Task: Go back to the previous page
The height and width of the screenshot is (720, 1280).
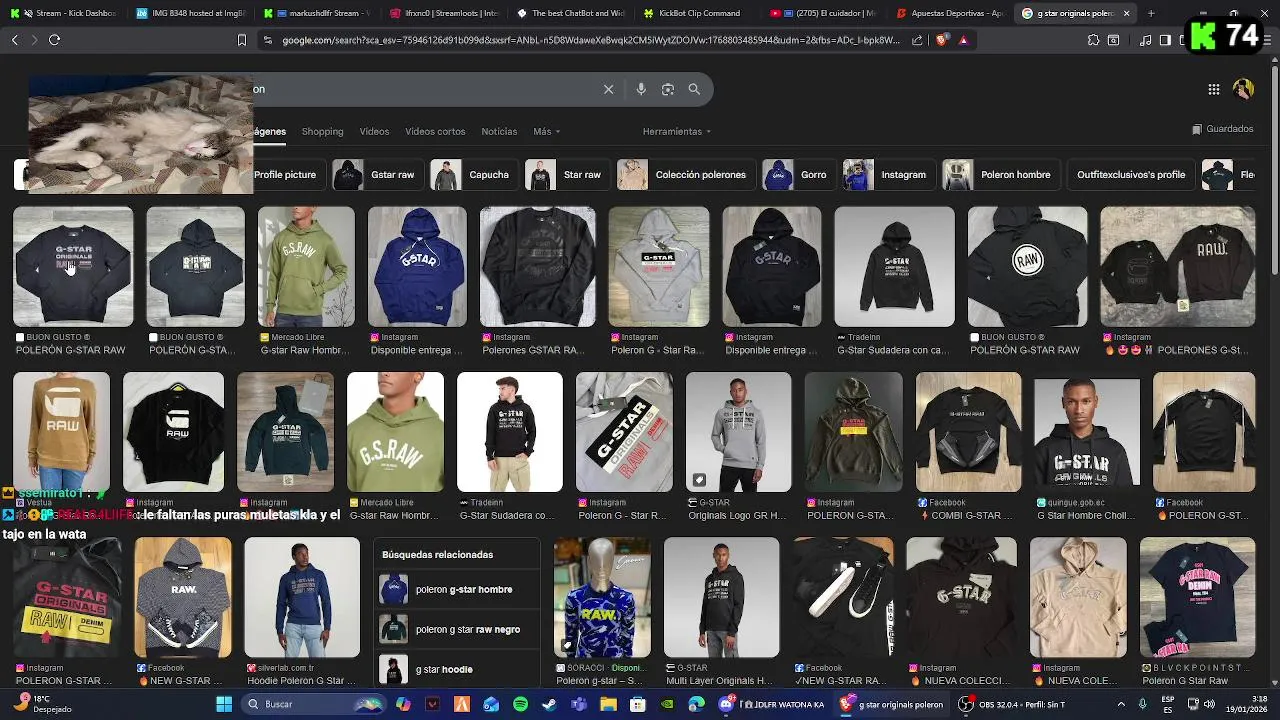Action: 14,40
